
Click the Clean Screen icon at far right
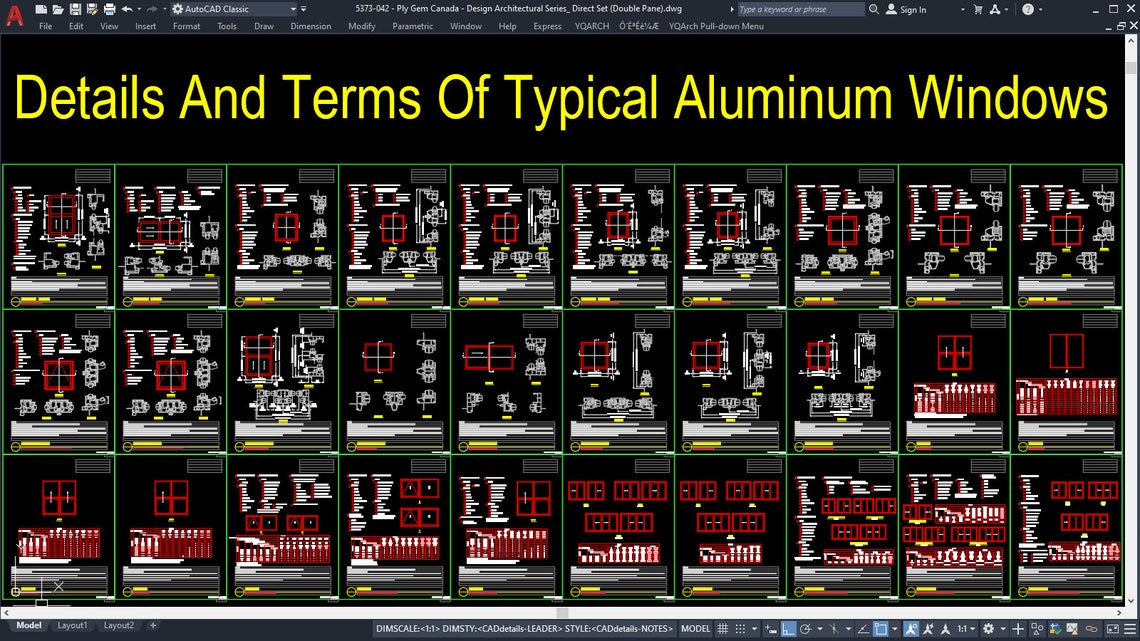pos(1112,631)
